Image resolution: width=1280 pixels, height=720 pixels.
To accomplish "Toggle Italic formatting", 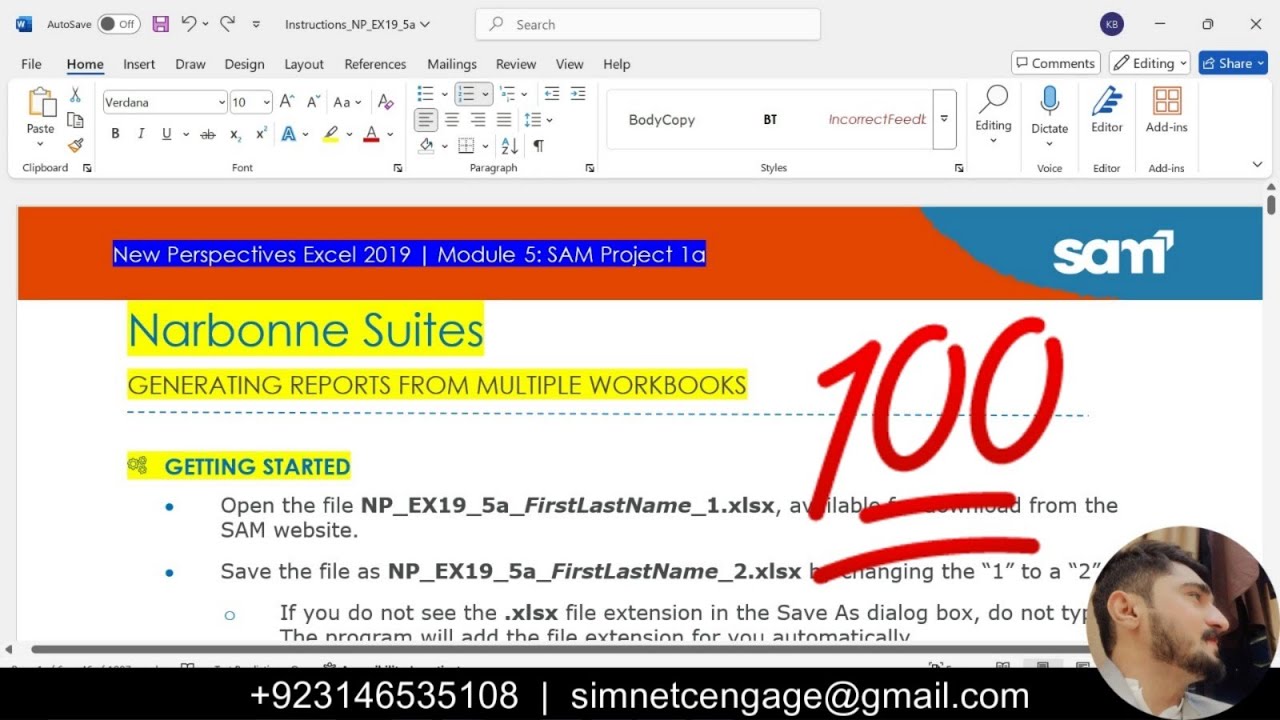I will click(x=141, y=134).
